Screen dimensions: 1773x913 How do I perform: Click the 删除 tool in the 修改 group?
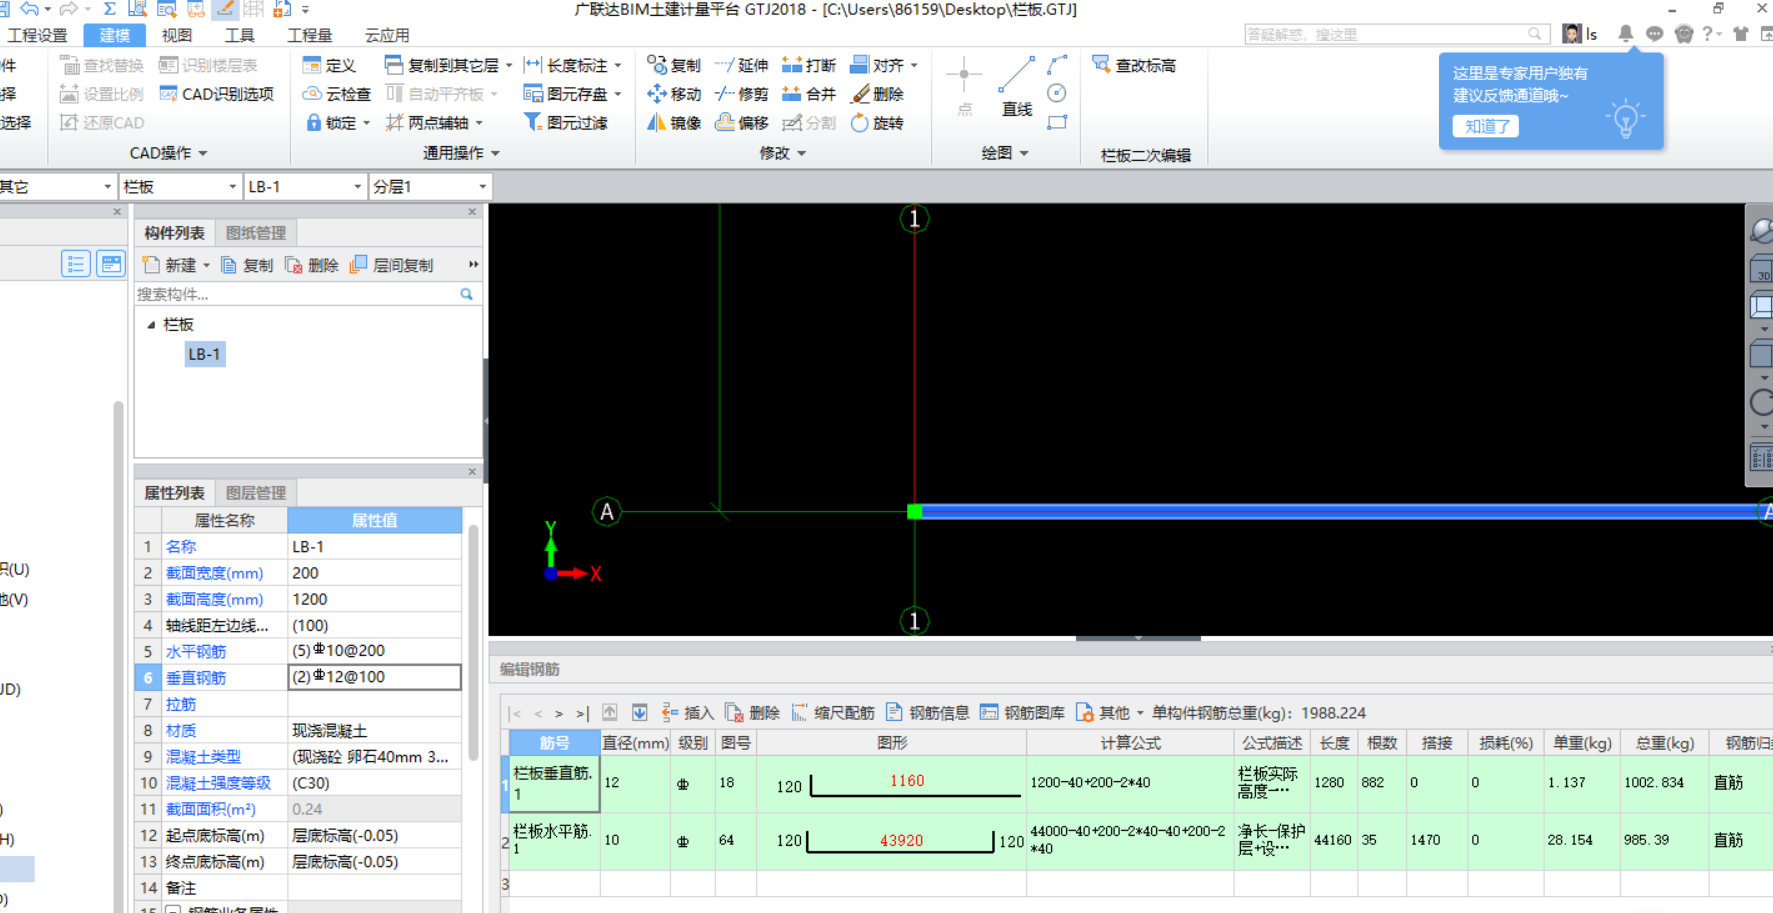[877, 94]
